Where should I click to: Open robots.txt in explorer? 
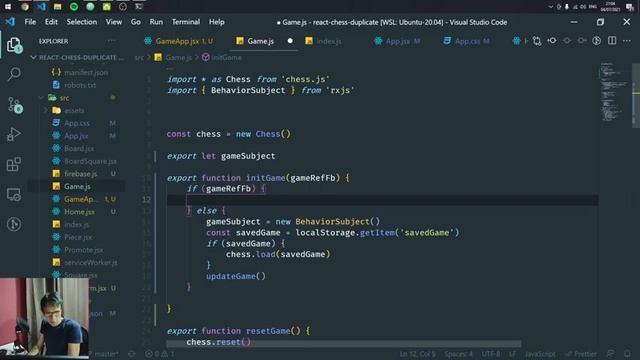(x=80, y=85)
